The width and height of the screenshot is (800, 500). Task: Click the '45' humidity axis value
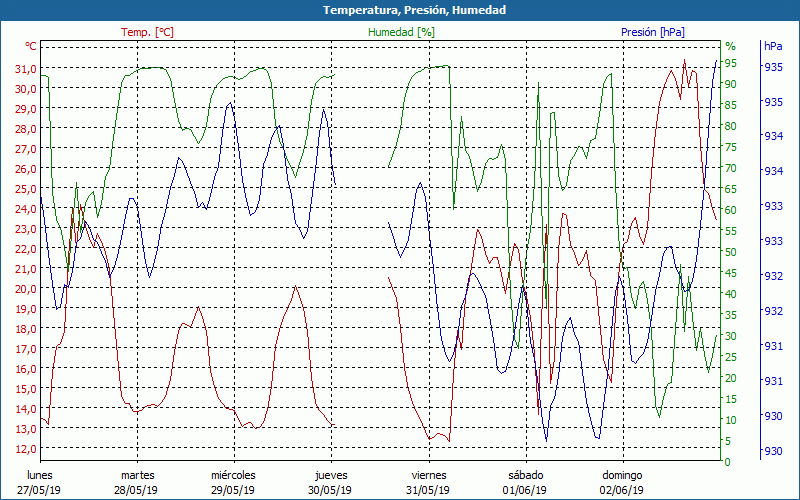[731, 273]
